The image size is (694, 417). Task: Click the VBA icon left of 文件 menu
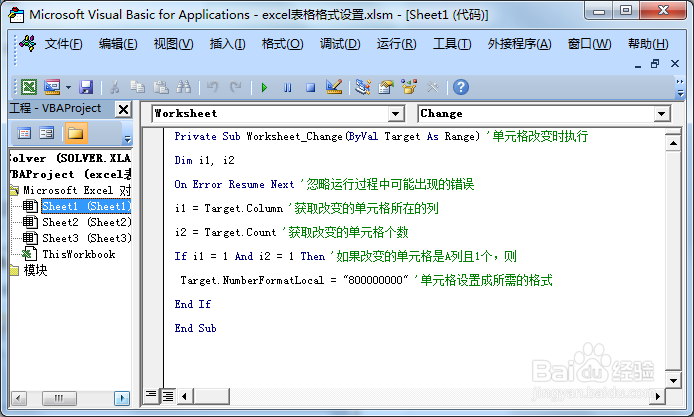pyautogui.click(x=27, y=43)
